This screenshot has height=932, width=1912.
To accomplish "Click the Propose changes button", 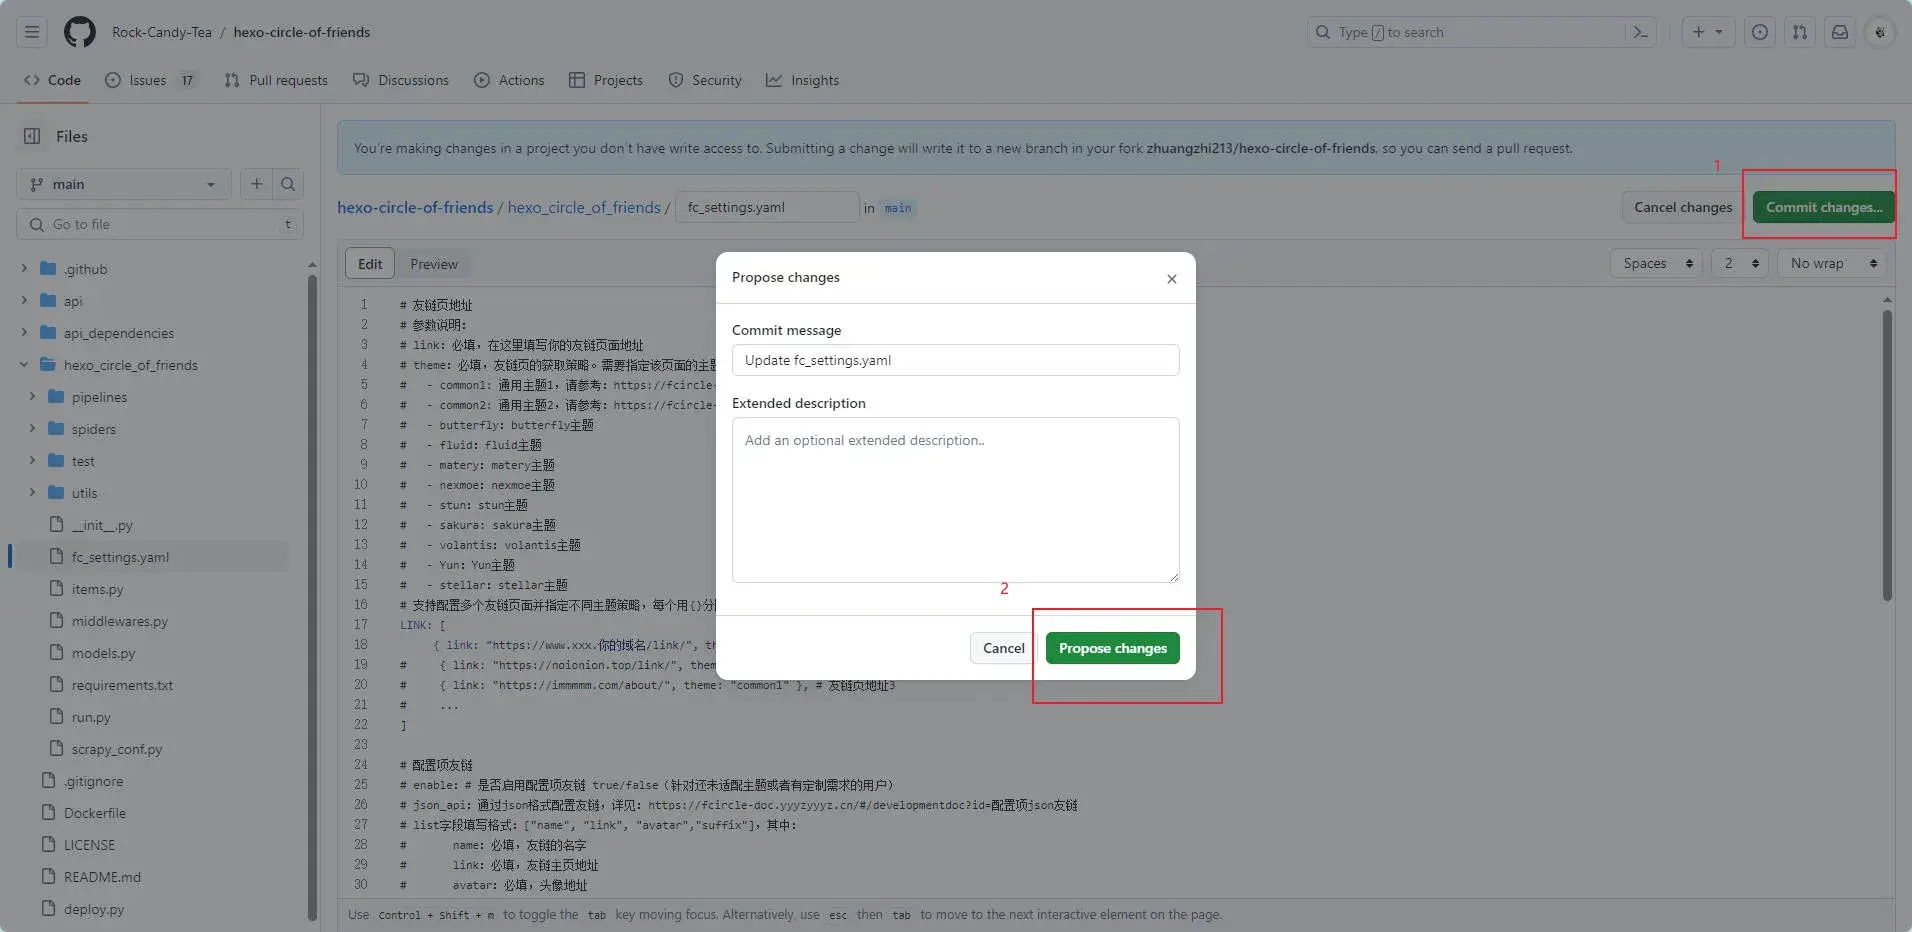I will point(1113,648).
